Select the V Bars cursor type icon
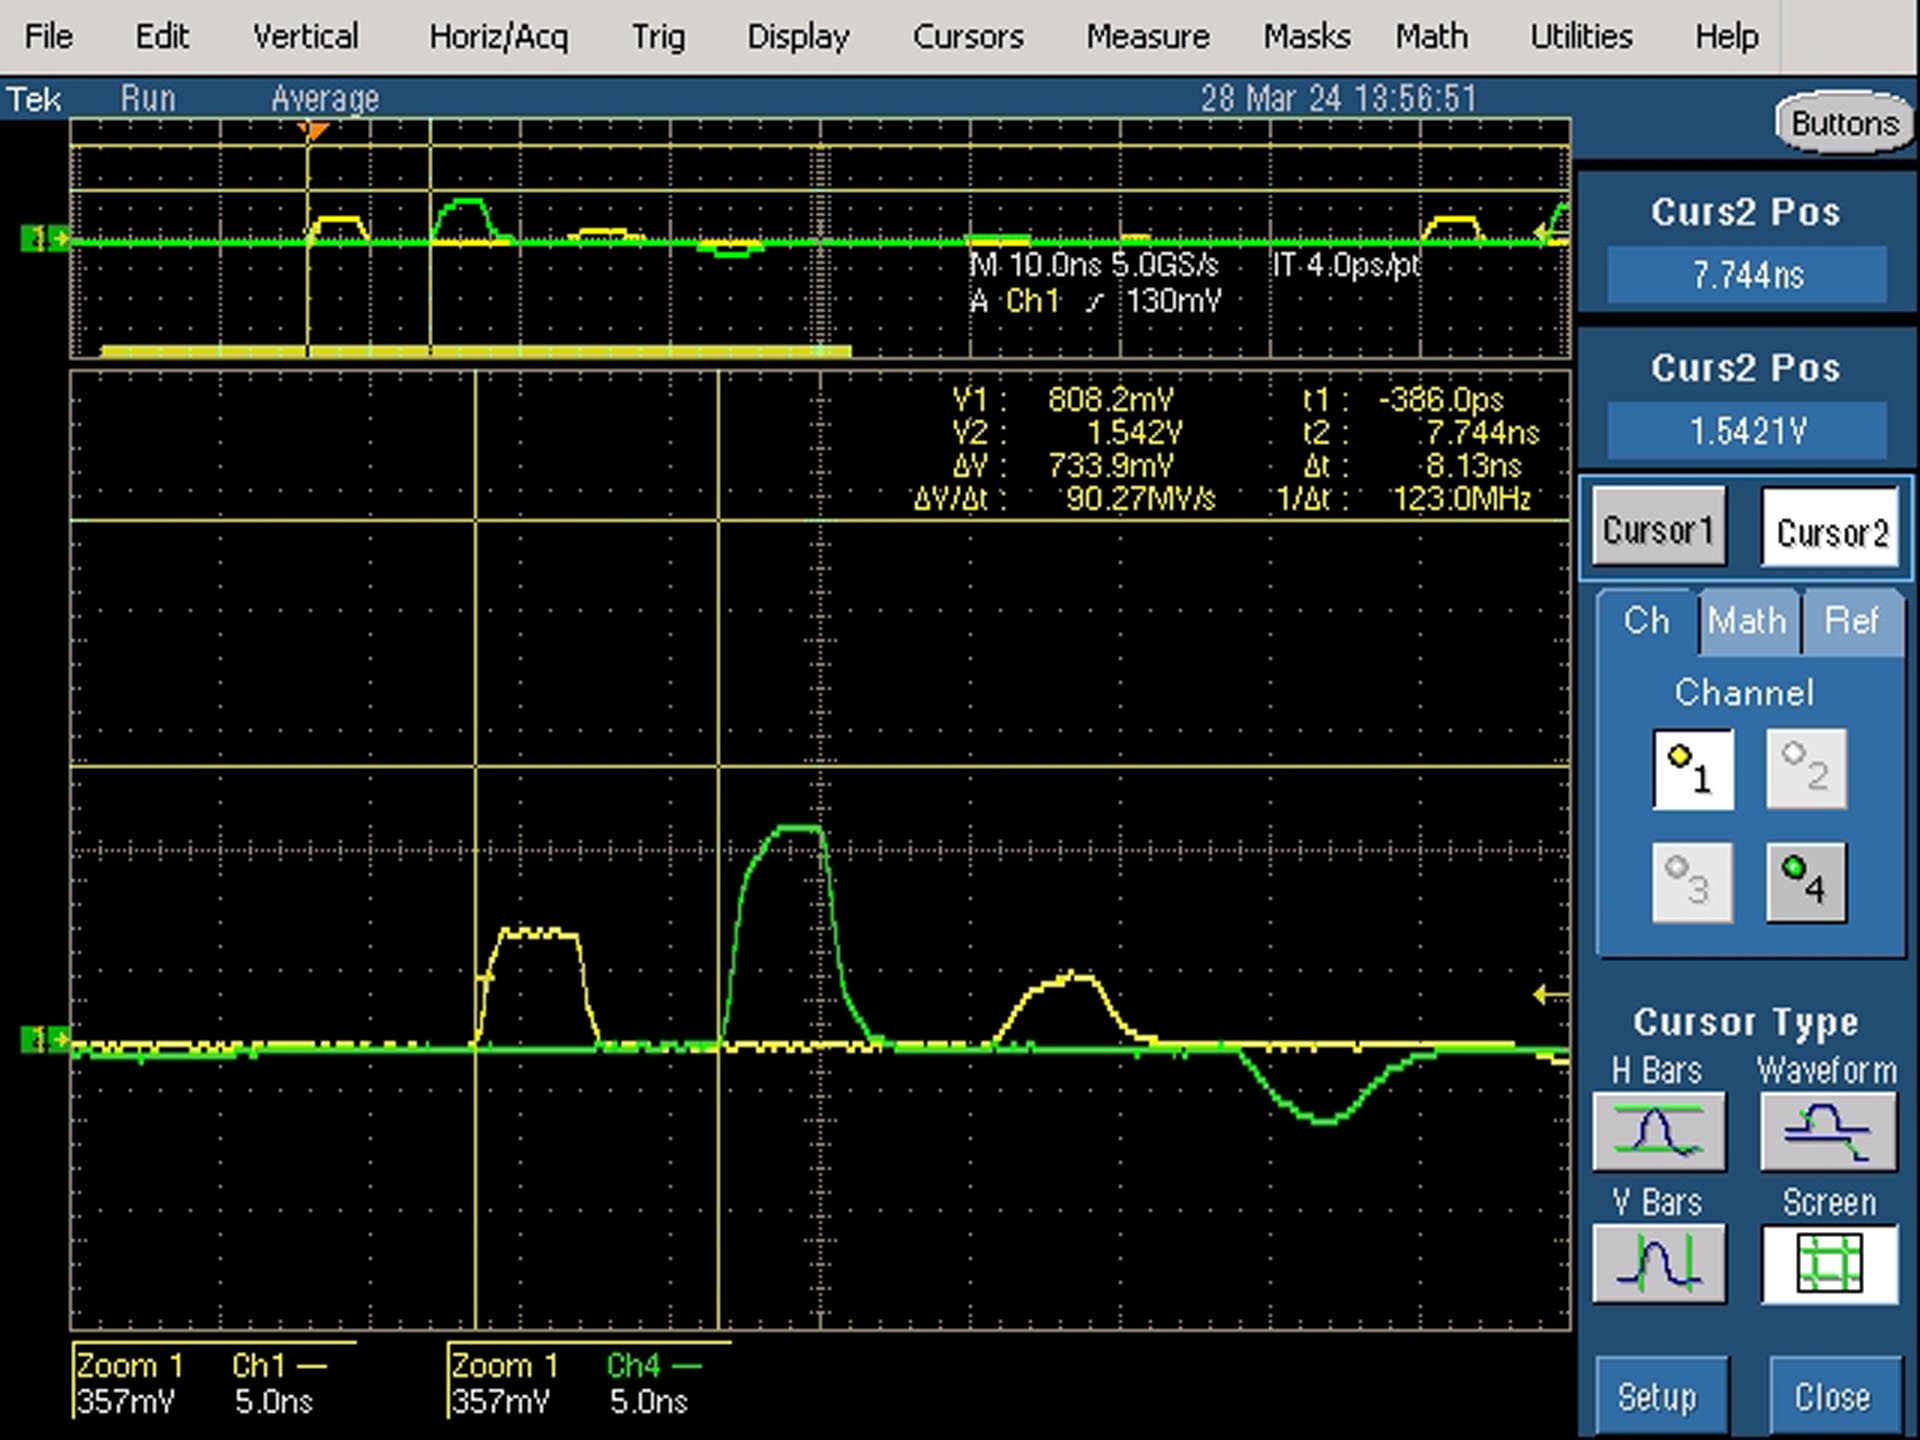Image resolution: width=1920 pixels, height=1440 pixels. tap(1659, 1263)
